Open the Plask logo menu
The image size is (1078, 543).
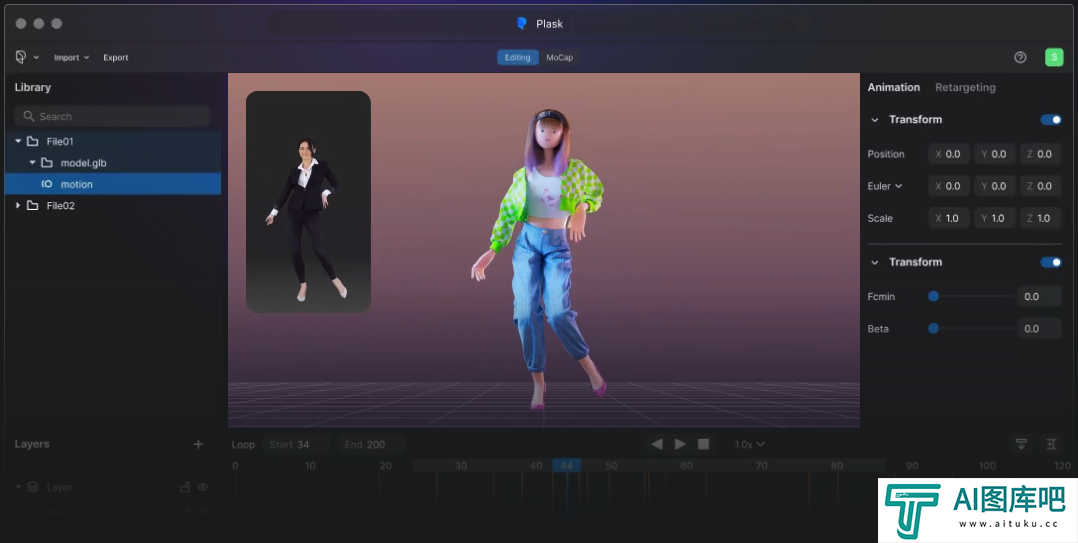[x=26, y=58]
